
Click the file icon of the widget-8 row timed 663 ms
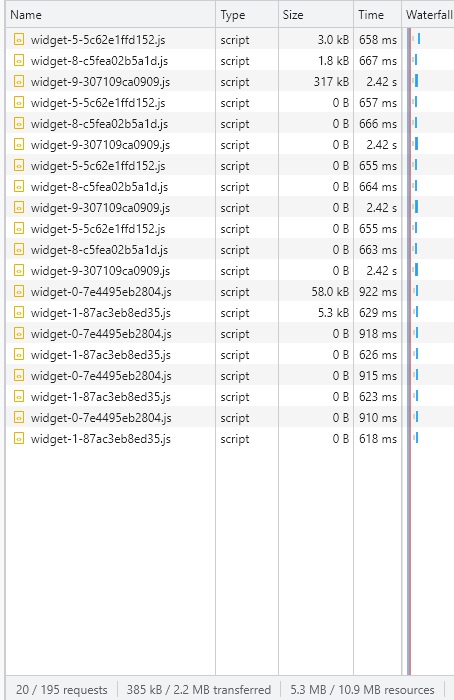point(19,249)
